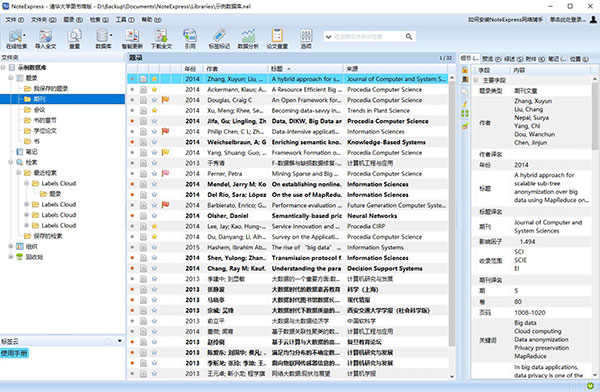Click the user manual (使用手册) tag link
This screenshot has width=600, height=392.
[14, 353]
